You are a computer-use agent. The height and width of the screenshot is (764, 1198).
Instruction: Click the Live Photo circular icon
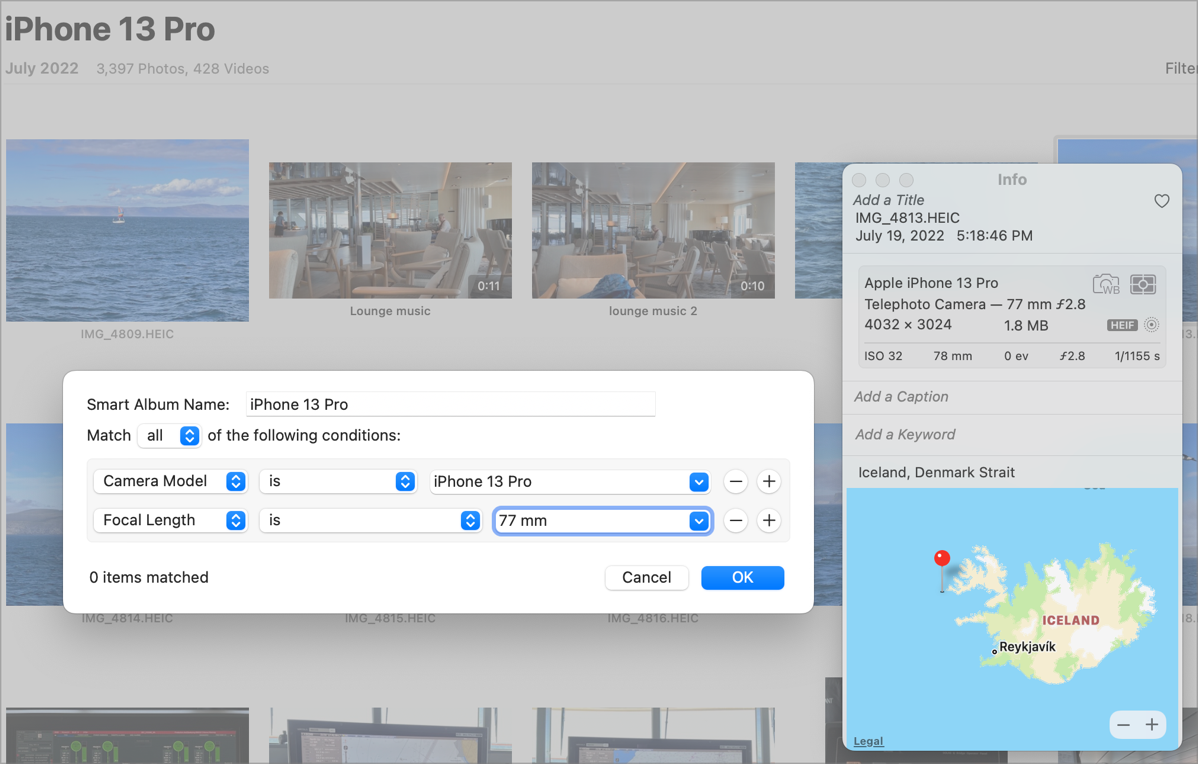point(1152,325)
